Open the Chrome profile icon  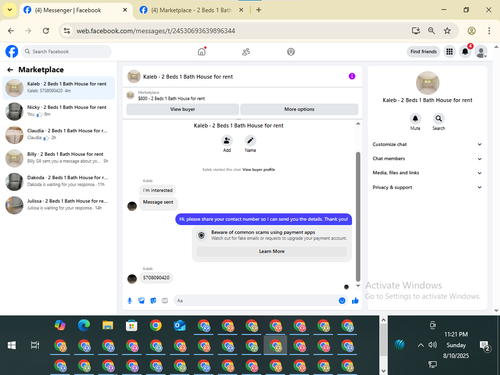pyautogui.click(x=471, y=31)
